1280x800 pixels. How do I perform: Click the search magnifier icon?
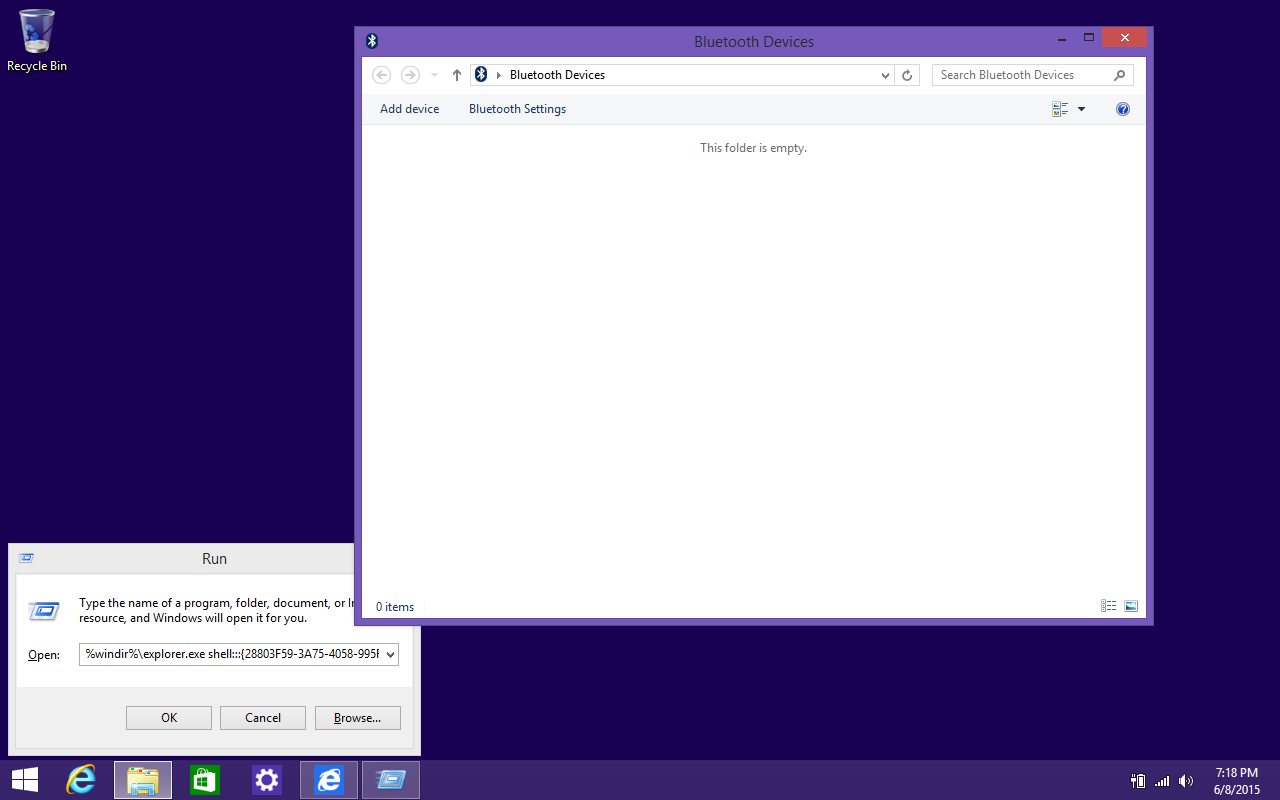[x=1119, y=75]
